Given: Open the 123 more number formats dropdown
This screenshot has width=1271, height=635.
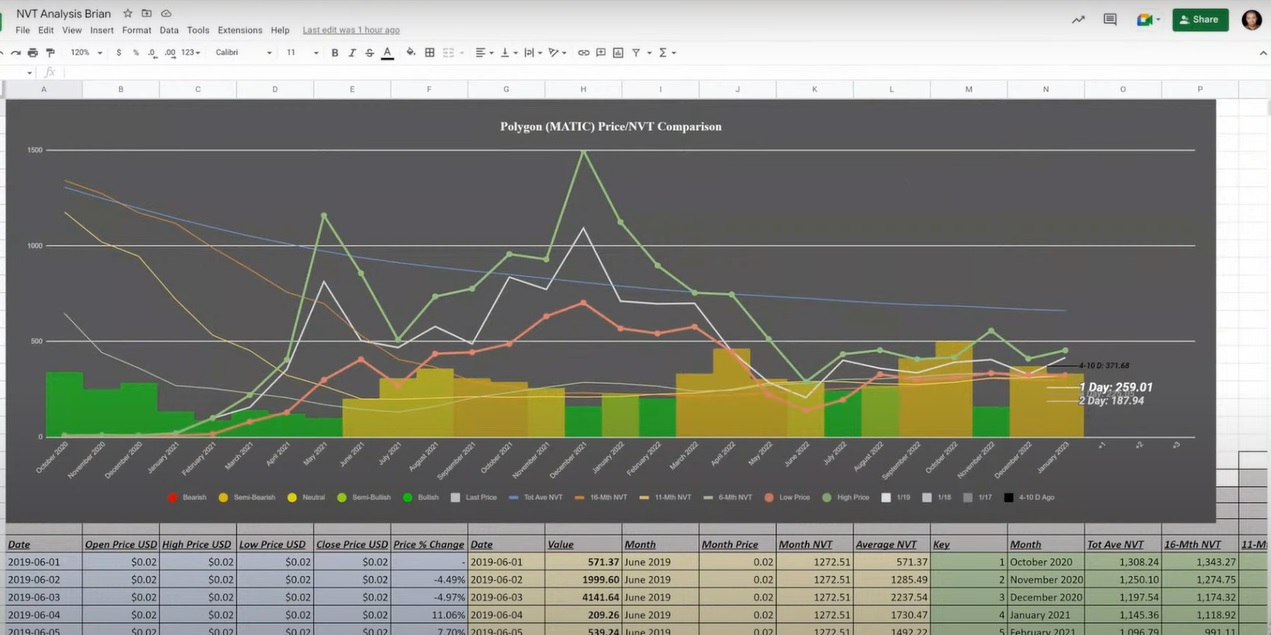Looking at the screenshot, I should pyautogui.click(x=190, y=52).
